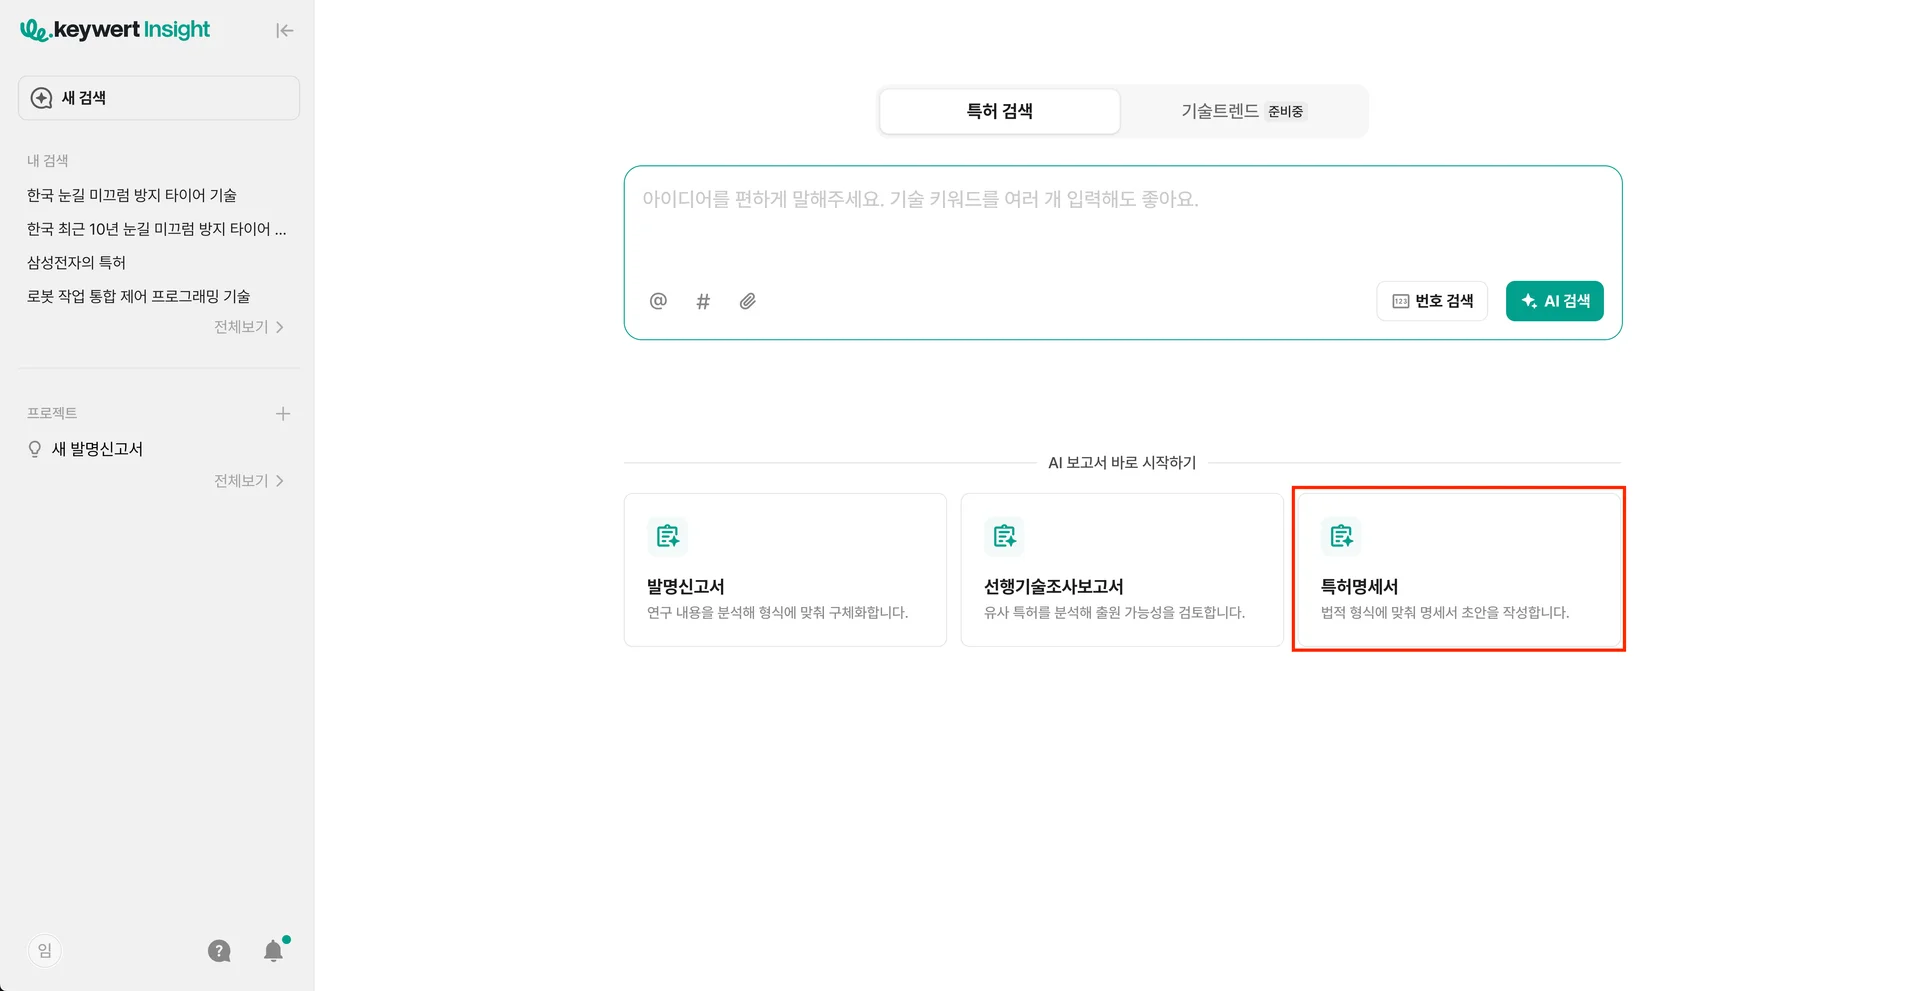Click the # hashtag icon
Viewport: 1920px width, 991px height.
[703, 301]
